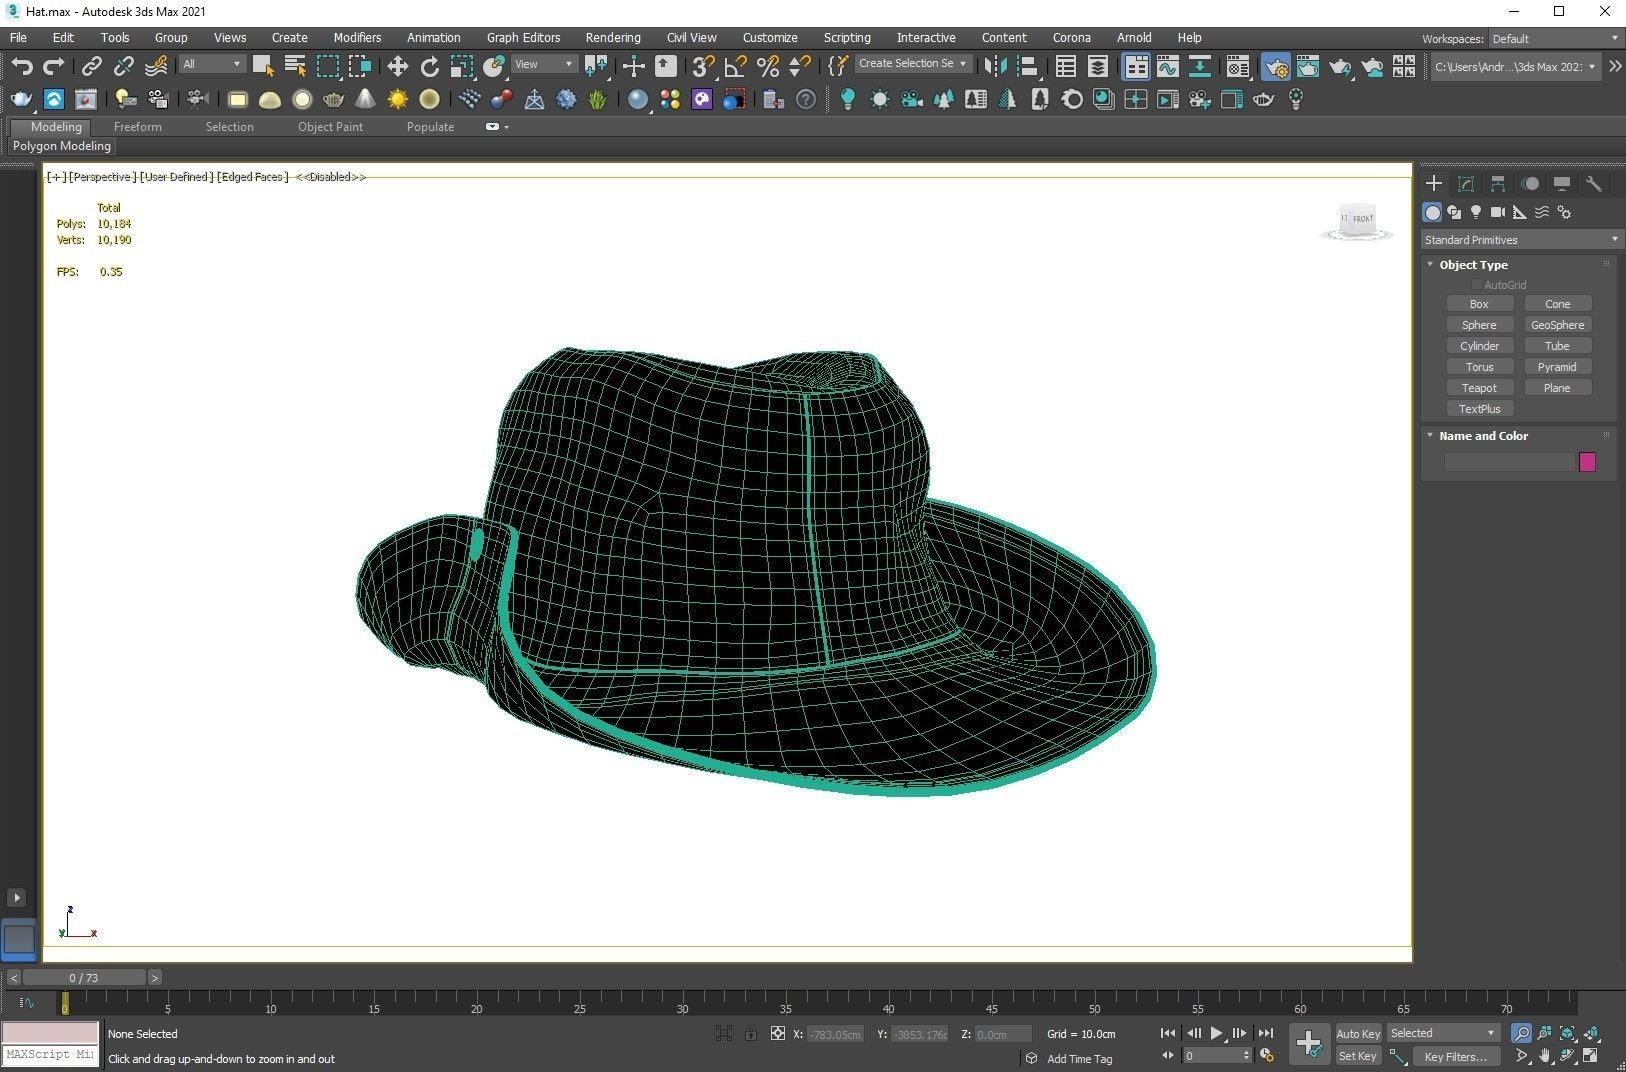
Task: Click the 0 / 73 time slider handle
Action: [x=84, y=978]
